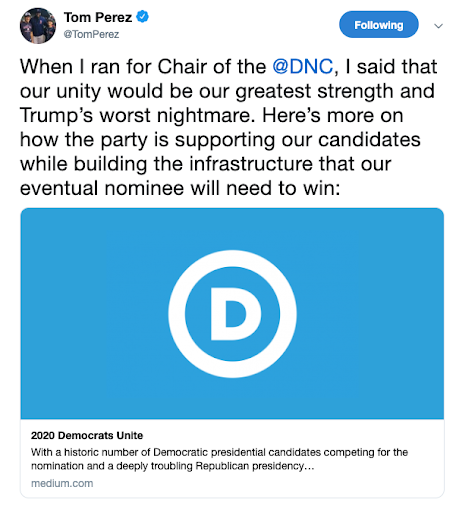Click the word "infrastructure" in the tweet

251,164
